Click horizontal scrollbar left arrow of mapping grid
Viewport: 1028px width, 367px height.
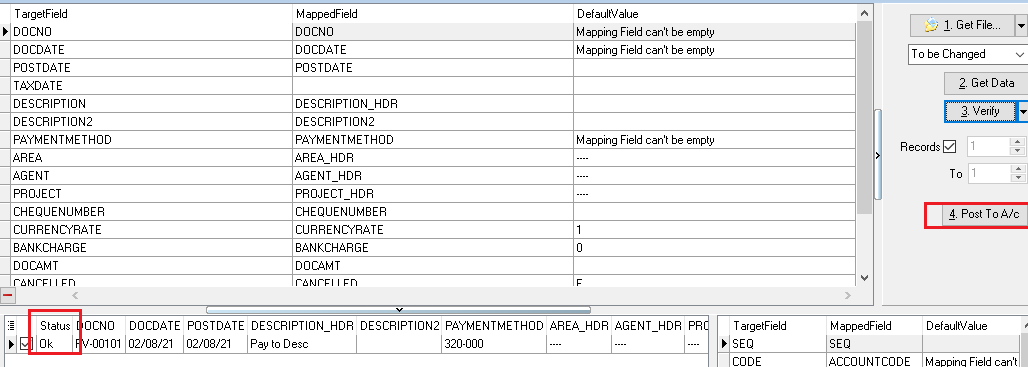point(74,296)
